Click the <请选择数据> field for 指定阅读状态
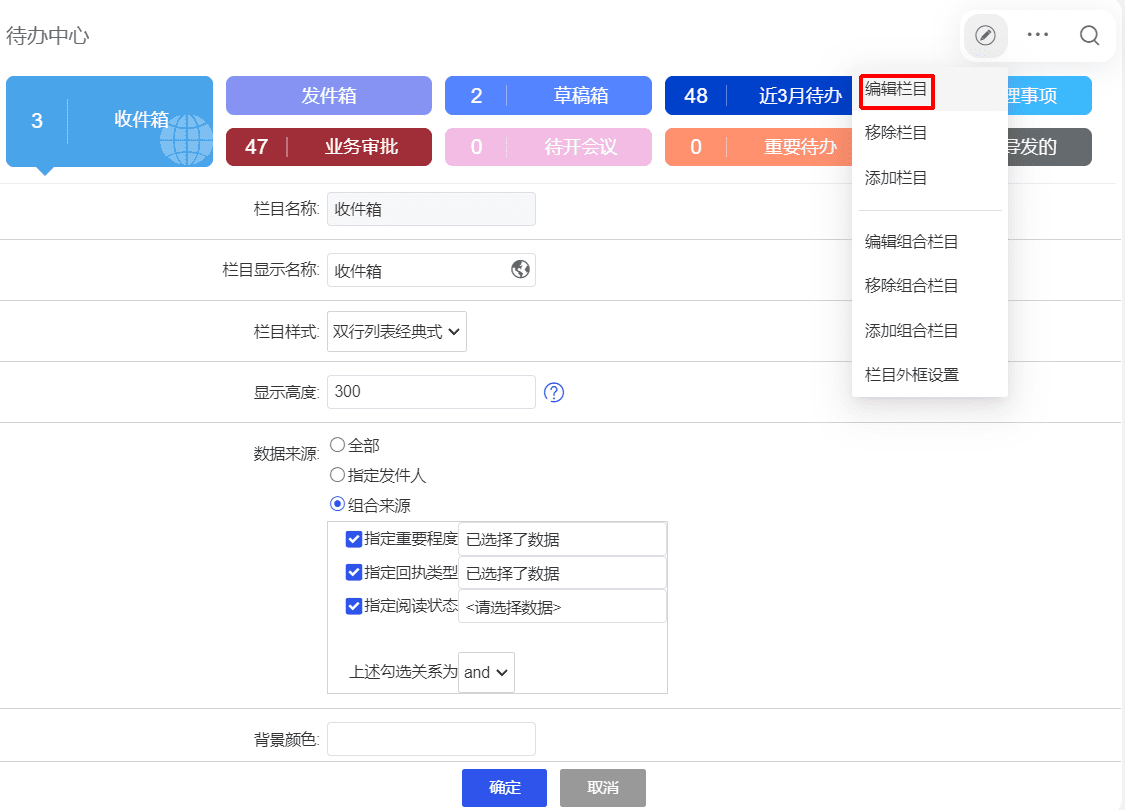 [x=562, y=607]
